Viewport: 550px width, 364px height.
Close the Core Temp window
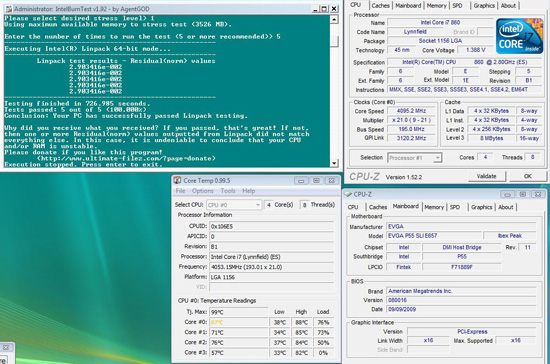click(331, 181)
